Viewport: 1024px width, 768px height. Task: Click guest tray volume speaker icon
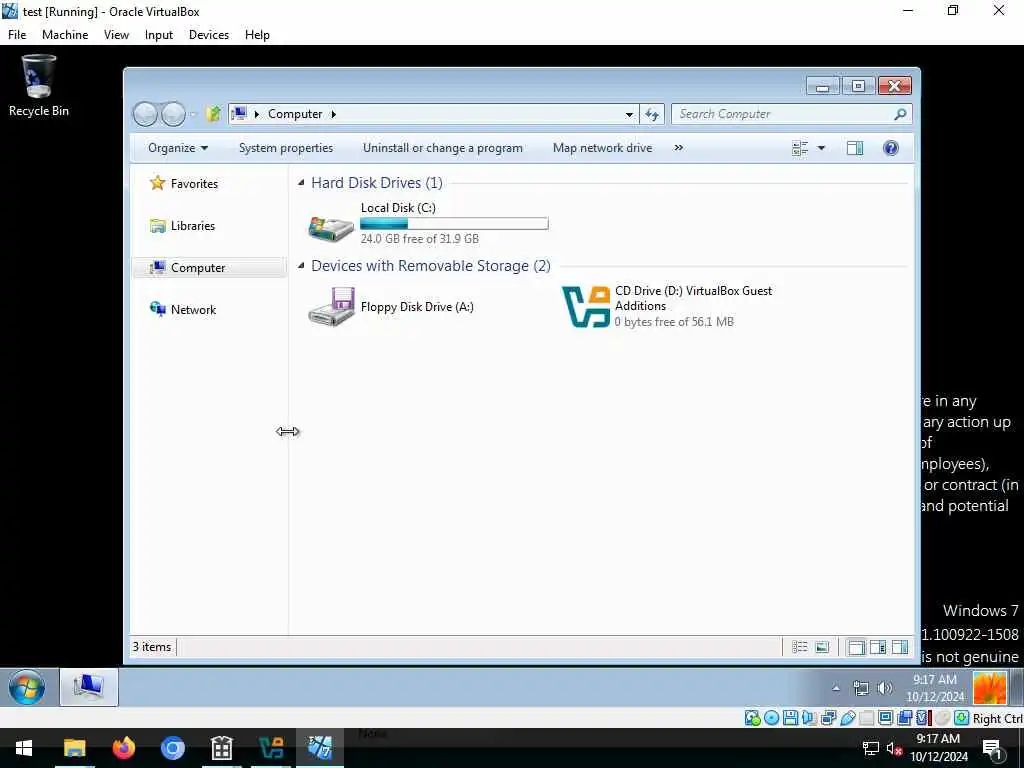tap(884, 688)
